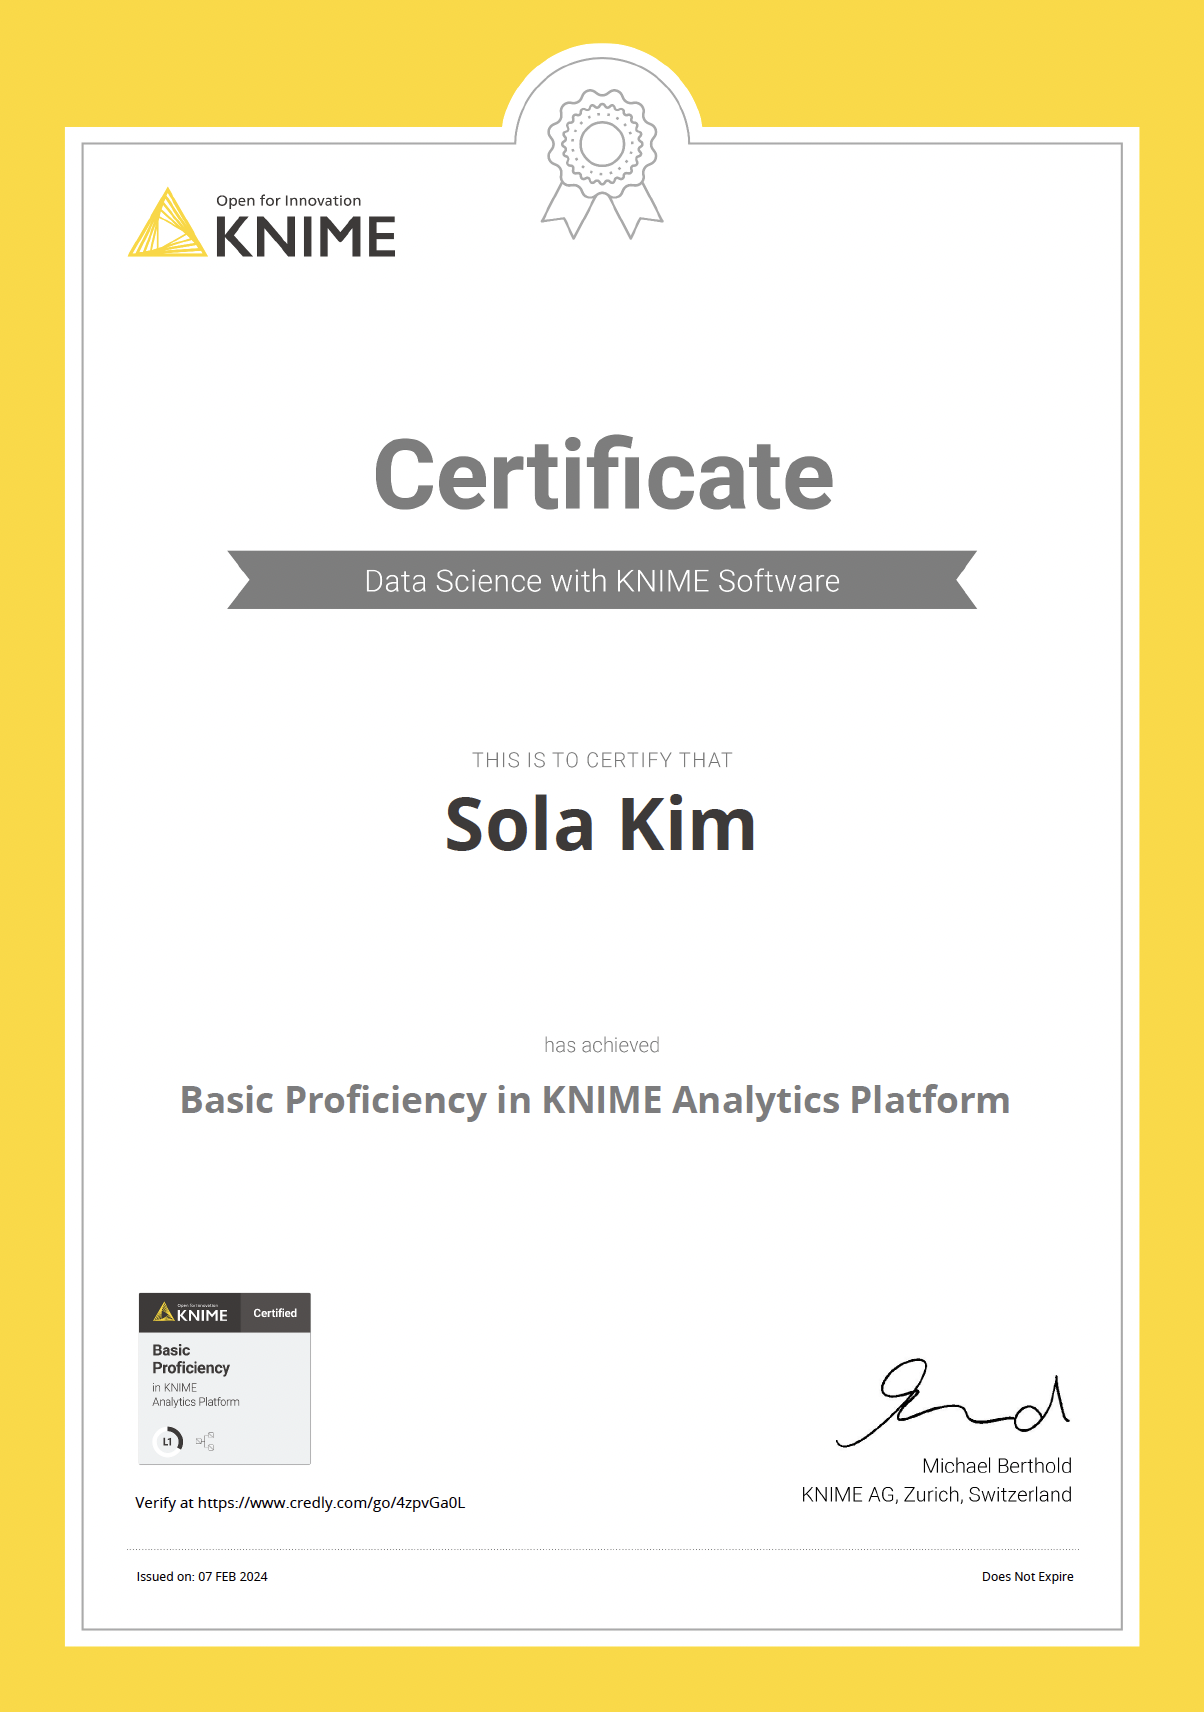Open the Credly verification URL

click(331, 1502)
